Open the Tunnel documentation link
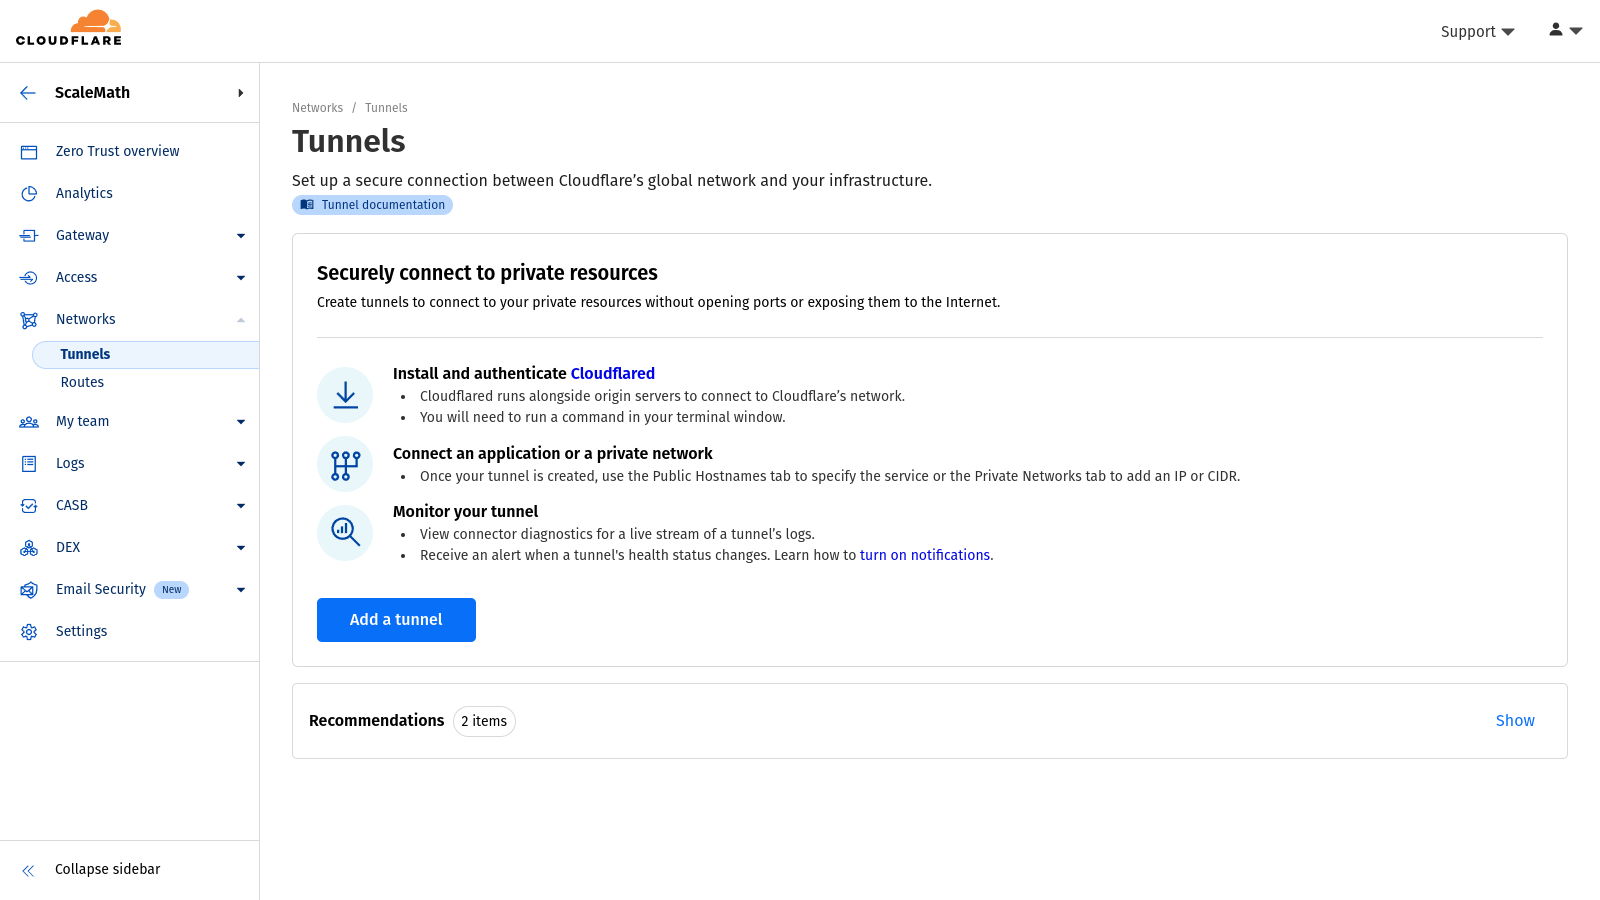The image size is (1600, 900). [x=372, y=205]
